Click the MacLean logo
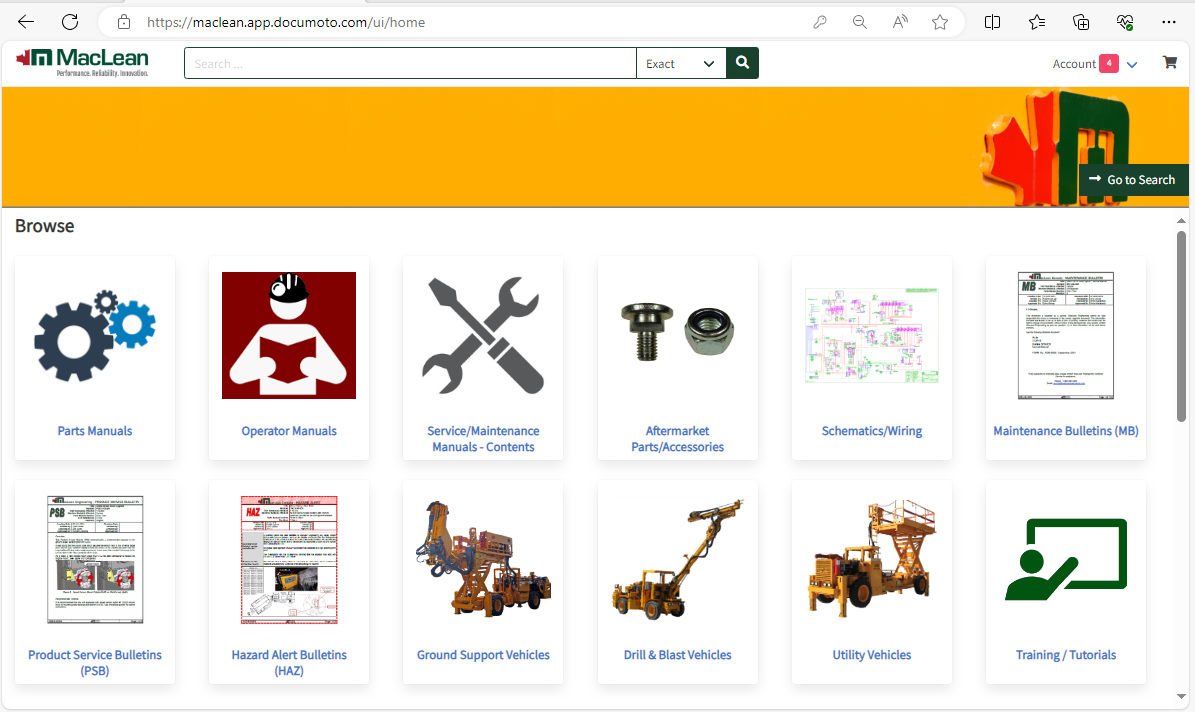Image resolution: width=1195 pixels, height=712 pixels. point(83,62)
